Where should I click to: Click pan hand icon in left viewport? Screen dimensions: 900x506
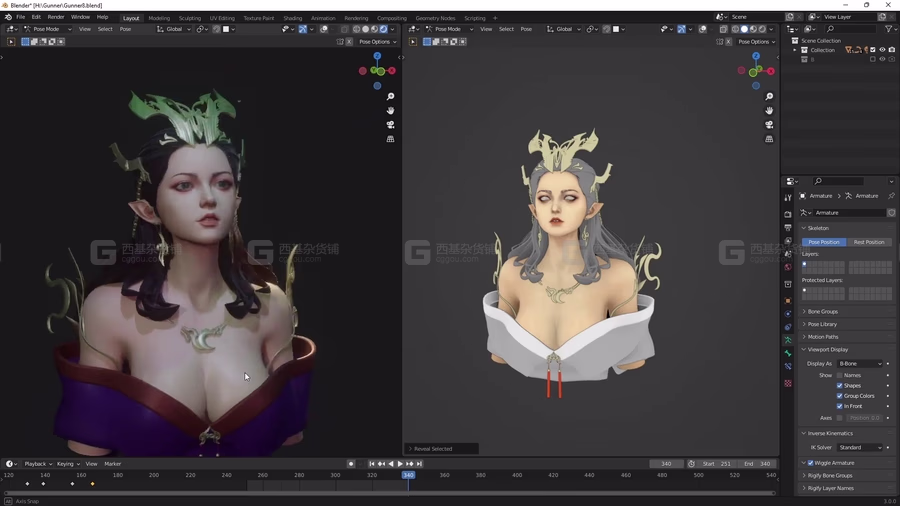point(390,110)
